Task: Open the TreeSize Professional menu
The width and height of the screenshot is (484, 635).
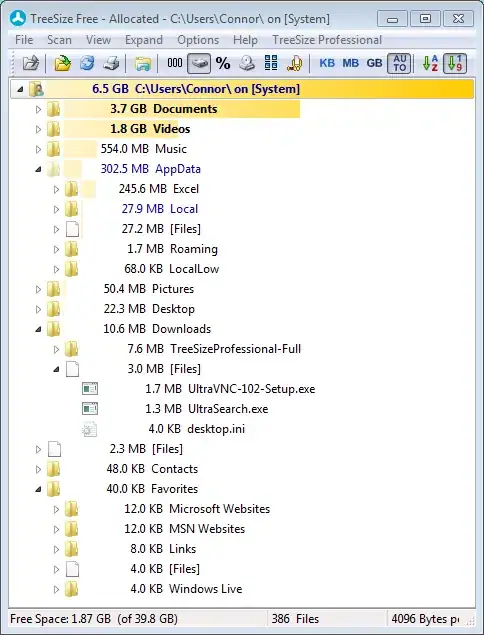Action: 327,40
